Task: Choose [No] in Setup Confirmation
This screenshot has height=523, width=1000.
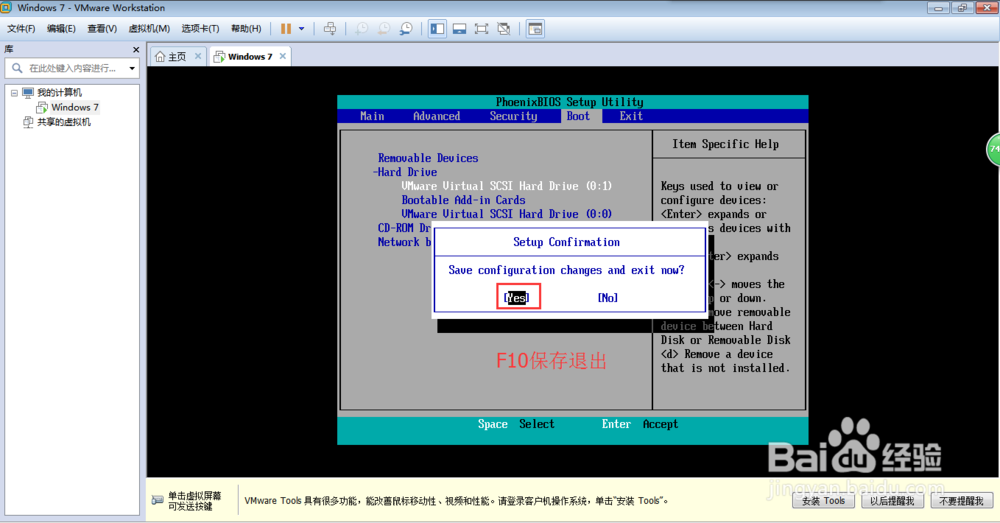Action: coord(608,298)
